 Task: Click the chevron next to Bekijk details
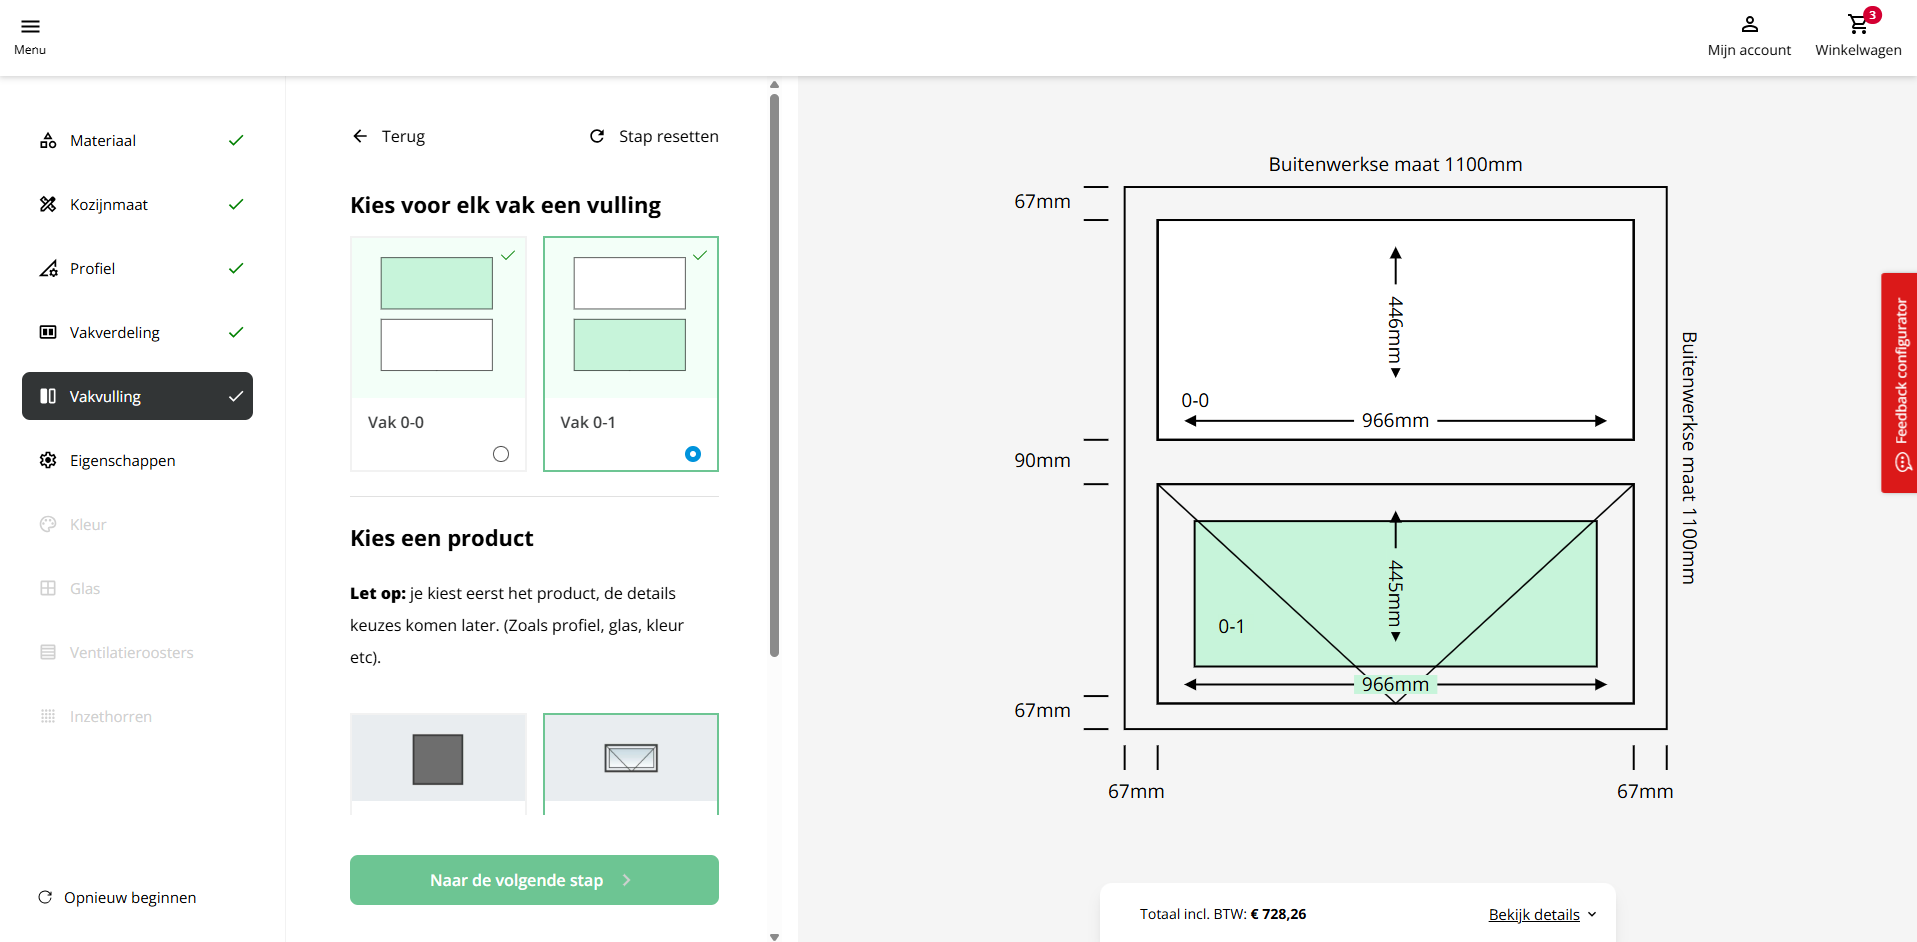1592,914
